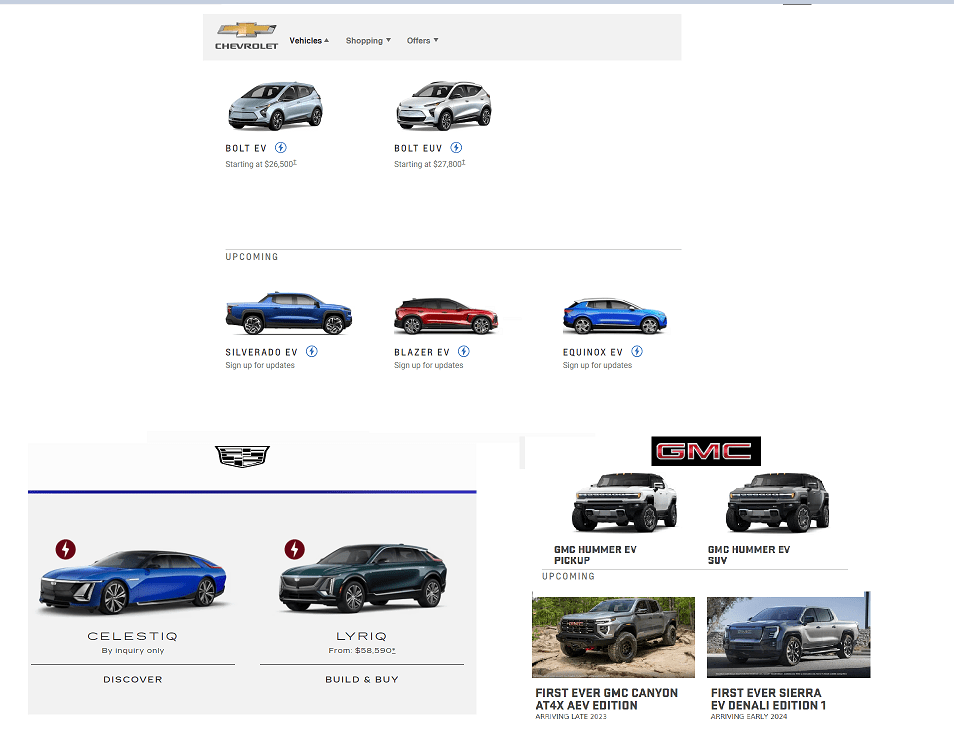954x745 pixels.
Task: Click the dark green Lyriq car image
Action: (363, 578)
